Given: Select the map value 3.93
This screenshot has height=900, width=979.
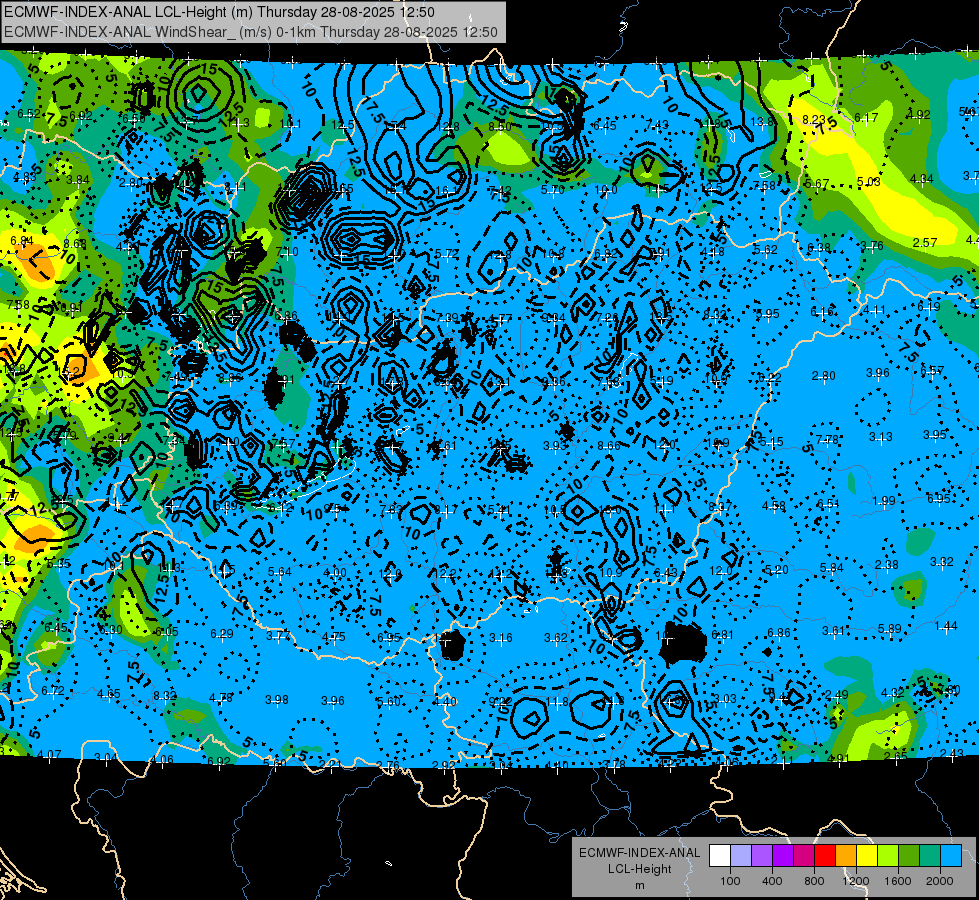Looking at the screenshot, I should click(x=554, y=446).
